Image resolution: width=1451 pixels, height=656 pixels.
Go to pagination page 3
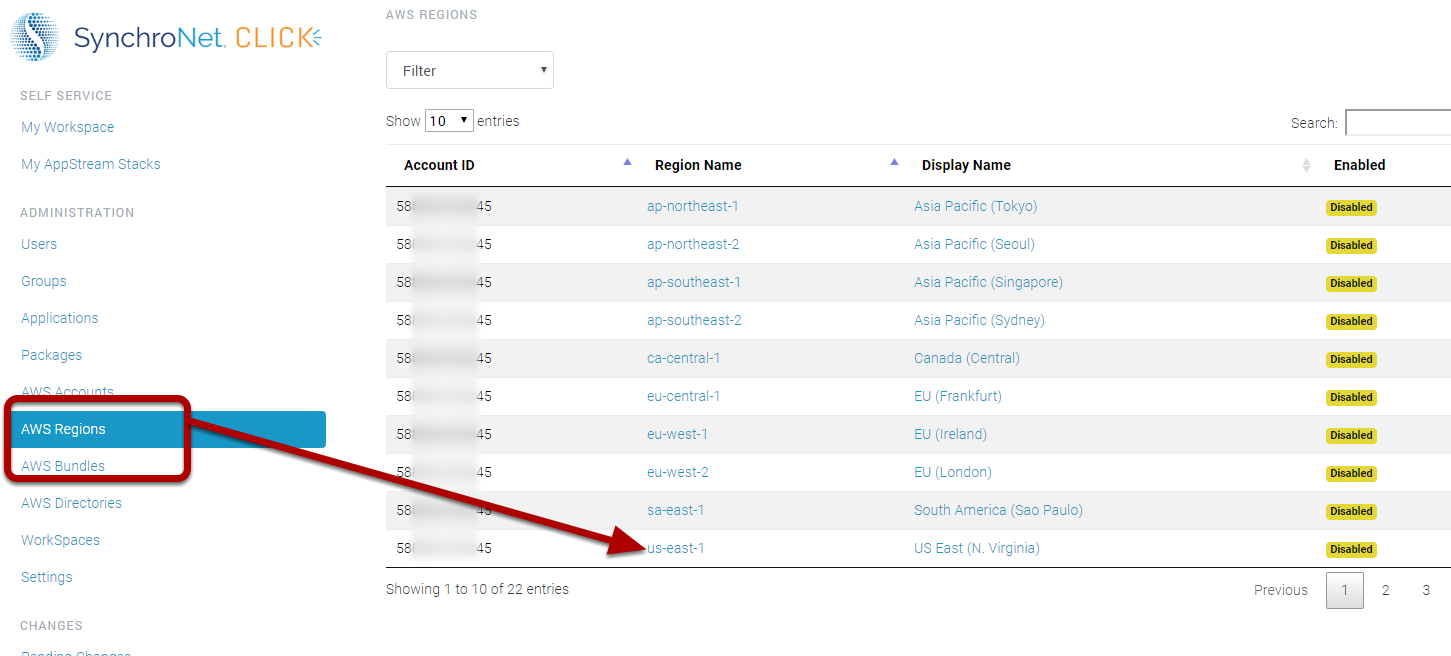(1426, 590)
